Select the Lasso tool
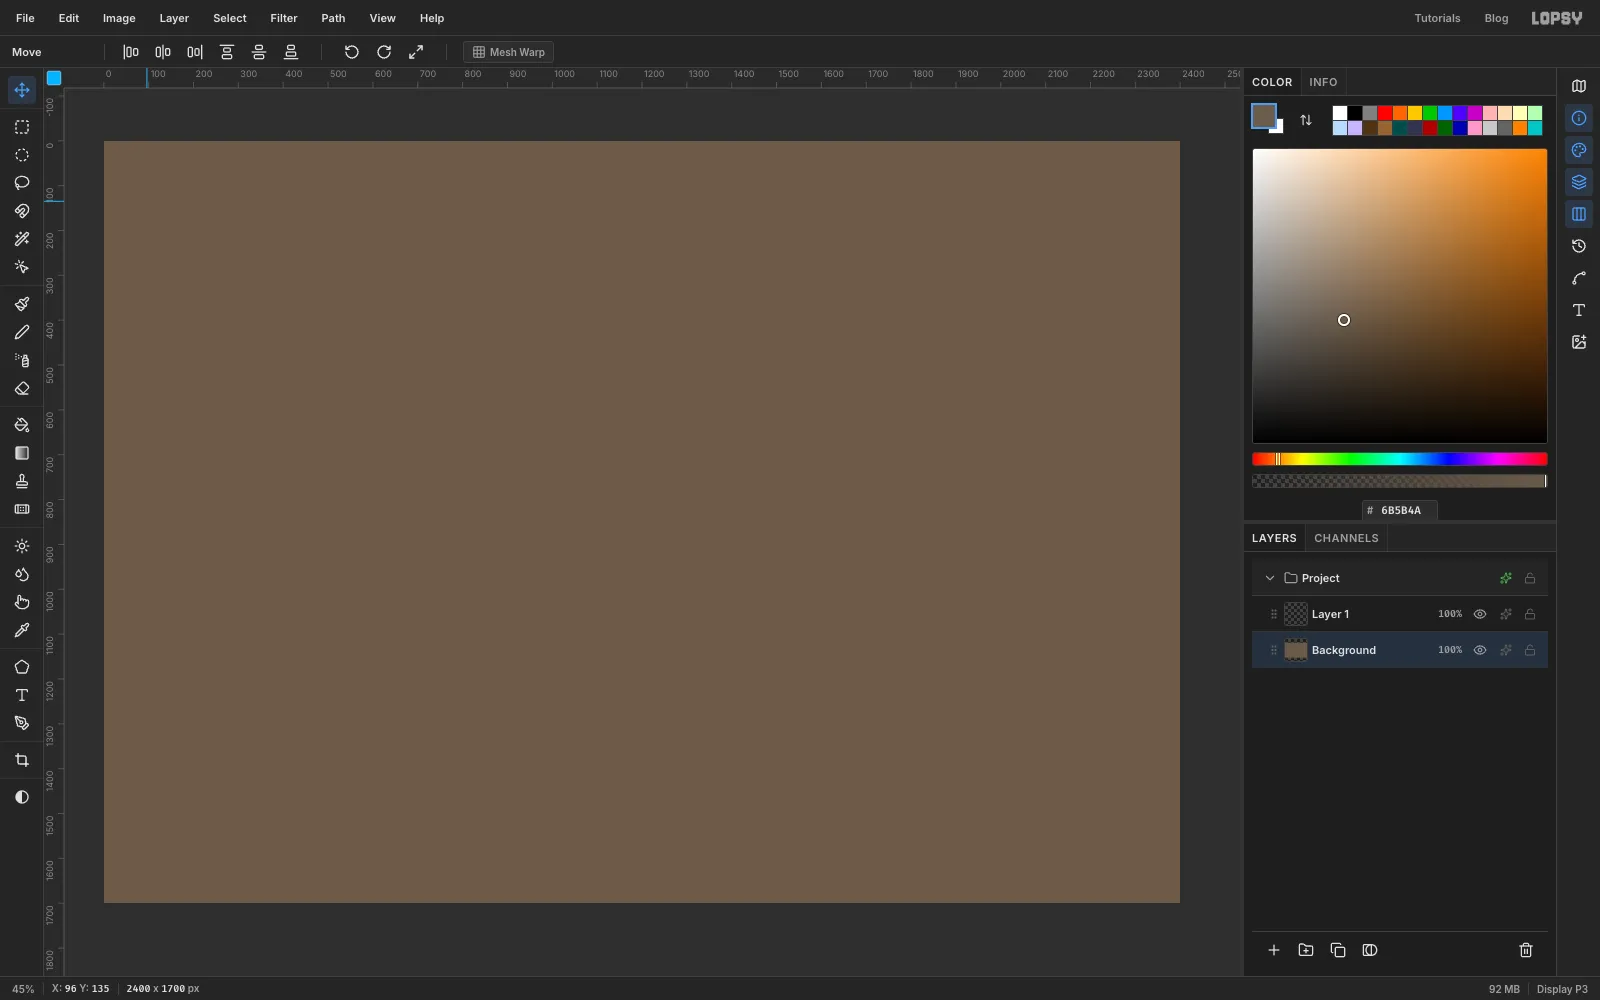 tap(22, 183)
